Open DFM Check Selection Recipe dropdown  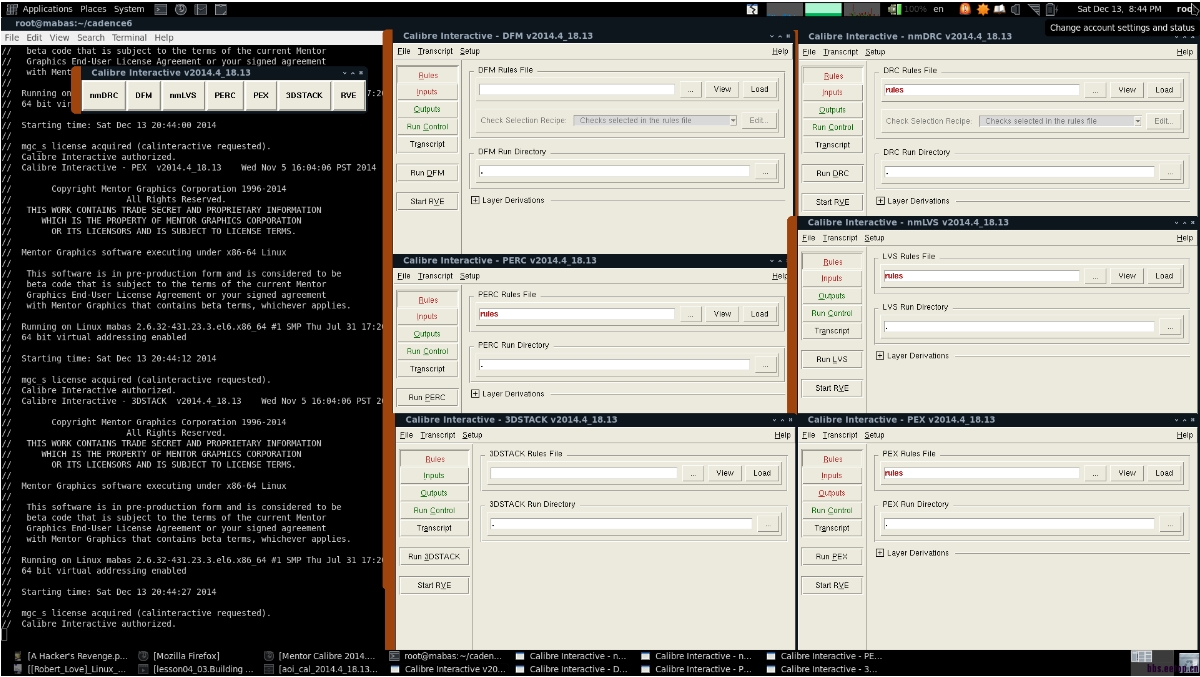tap(656, 120)
